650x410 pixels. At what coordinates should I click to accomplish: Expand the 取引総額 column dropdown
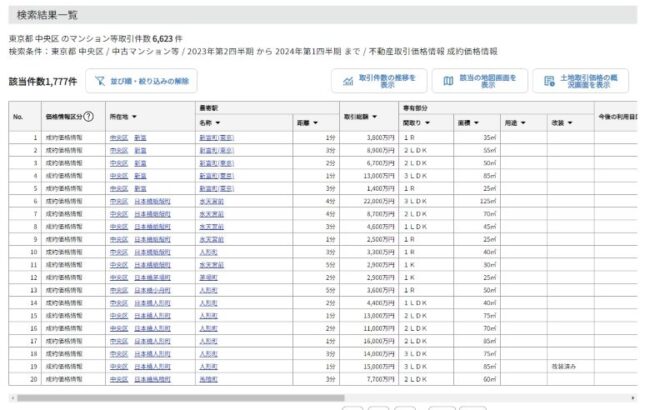374,117
